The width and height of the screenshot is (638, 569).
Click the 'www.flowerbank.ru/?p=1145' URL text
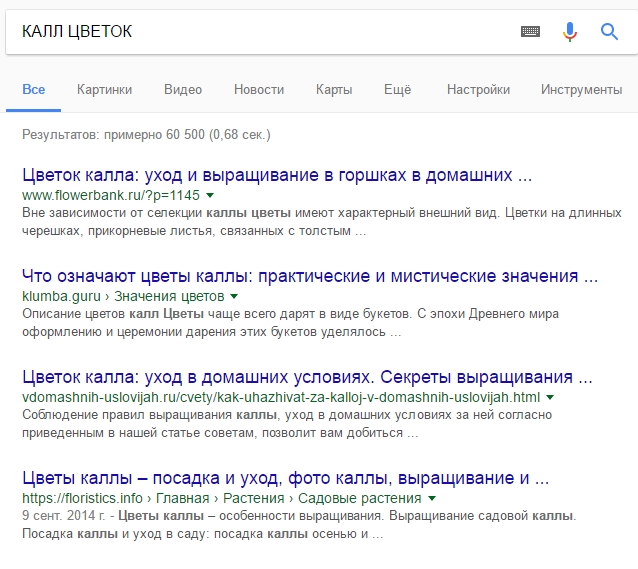point(111,195)
